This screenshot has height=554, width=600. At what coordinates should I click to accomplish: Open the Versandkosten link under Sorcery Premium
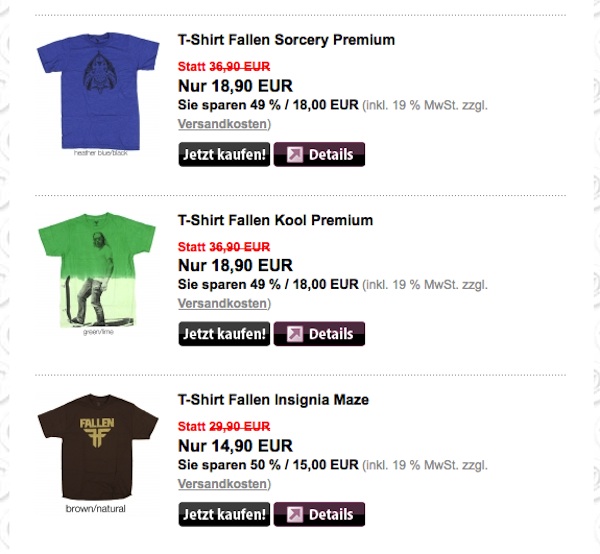pyautogui.click(x=223, y=124)
